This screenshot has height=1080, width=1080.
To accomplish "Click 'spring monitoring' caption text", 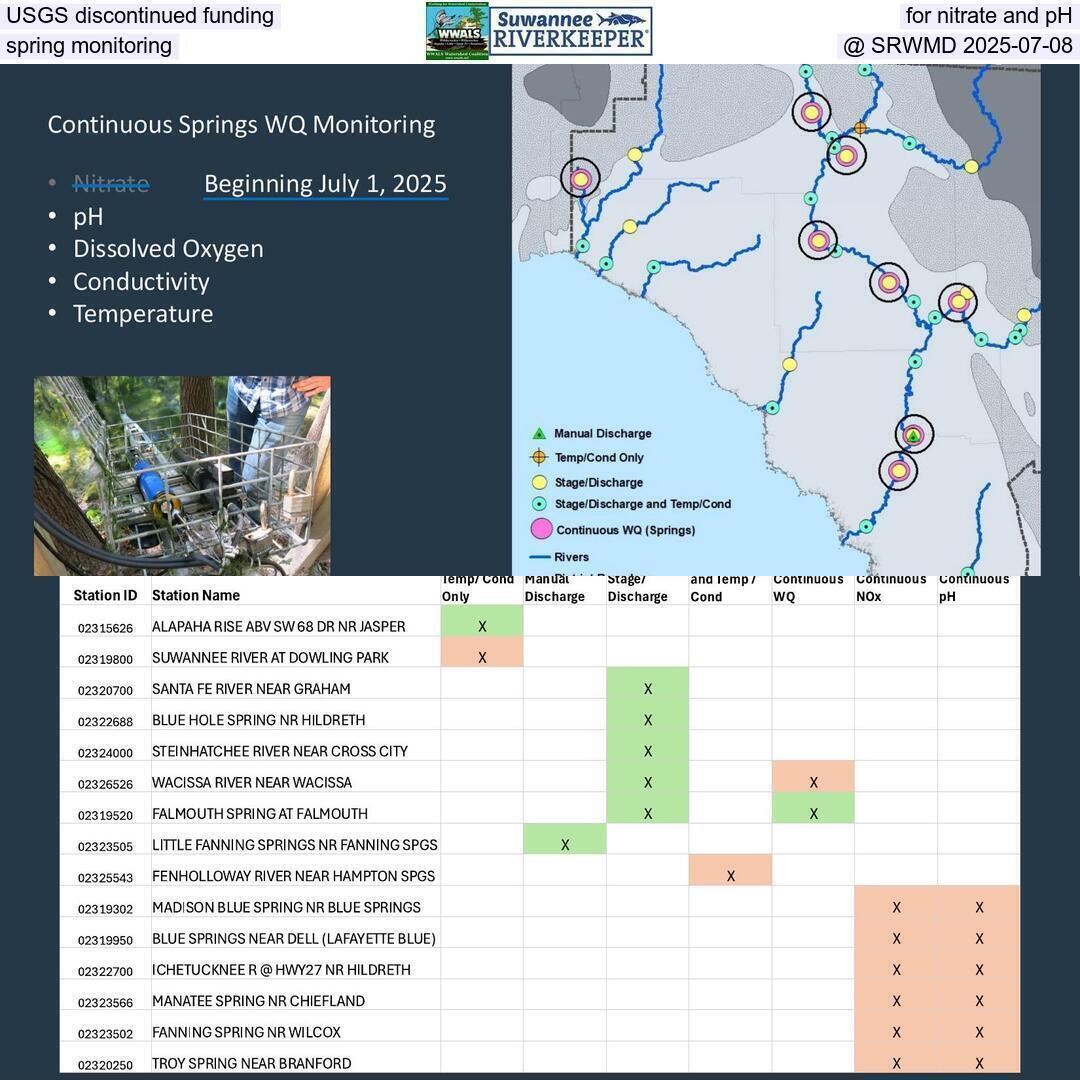I will pos(89,45).
